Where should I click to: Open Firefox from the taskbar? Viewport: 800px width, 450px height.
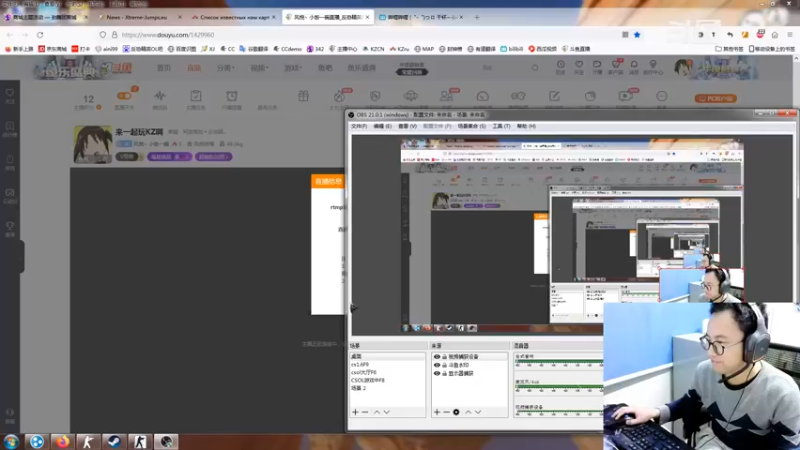tap(62, 441)
